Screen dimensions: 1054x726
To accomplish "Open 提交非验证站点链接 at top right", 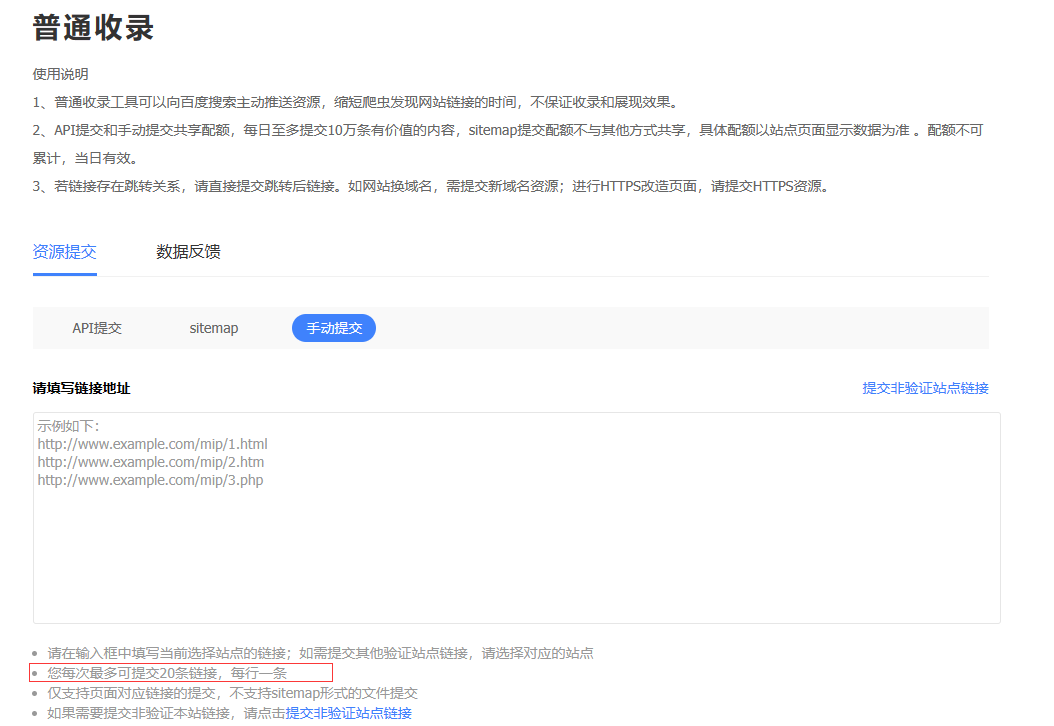I will [x=925, y=387].
